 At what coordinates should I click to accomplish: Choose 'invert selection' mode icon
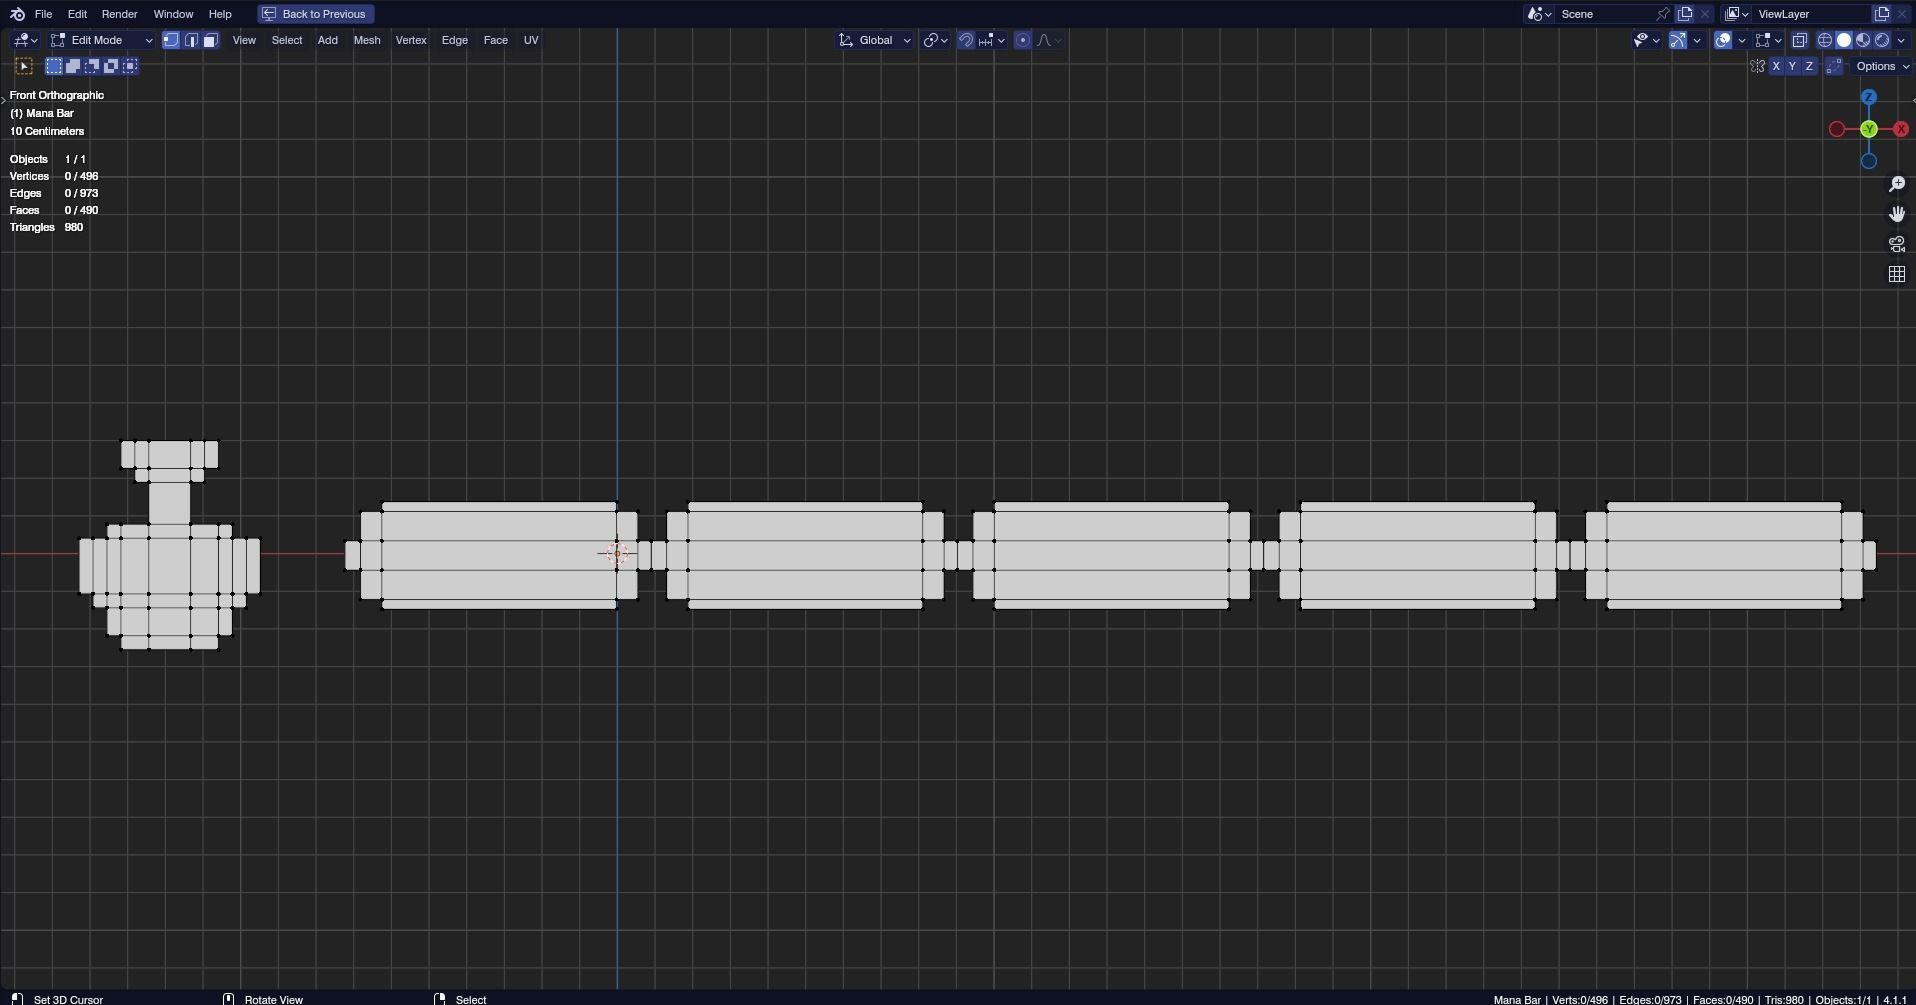[111, 66]
